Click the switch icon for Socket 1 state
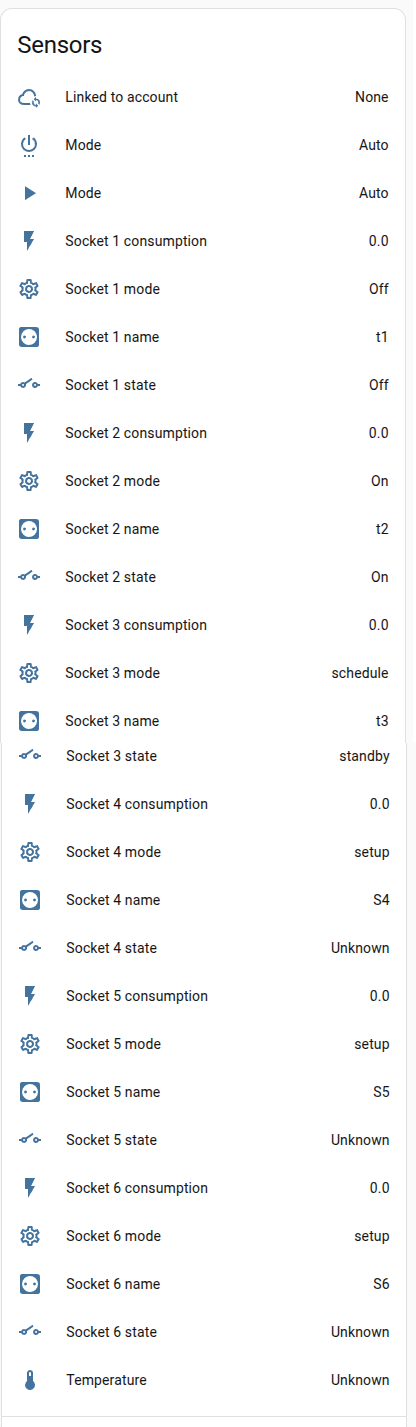Image resolution: width=416 pixels, height=1427 pixels. (29, 385)
